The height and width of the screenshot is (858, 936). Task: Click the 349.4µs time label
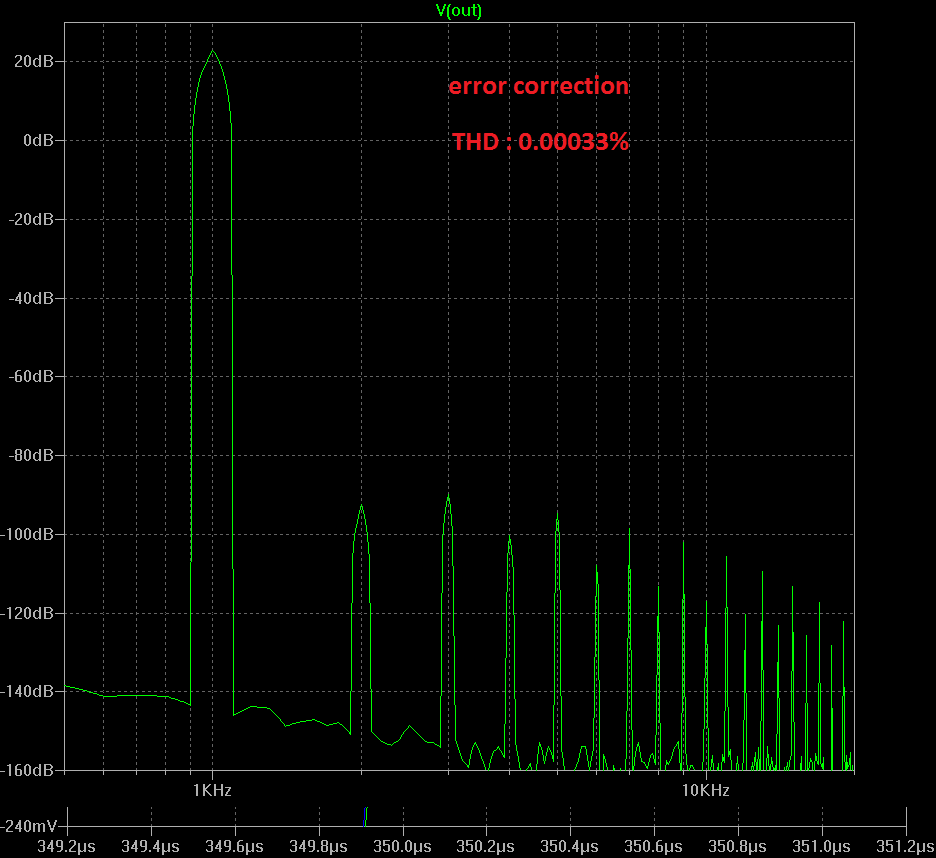pos(150,847)
